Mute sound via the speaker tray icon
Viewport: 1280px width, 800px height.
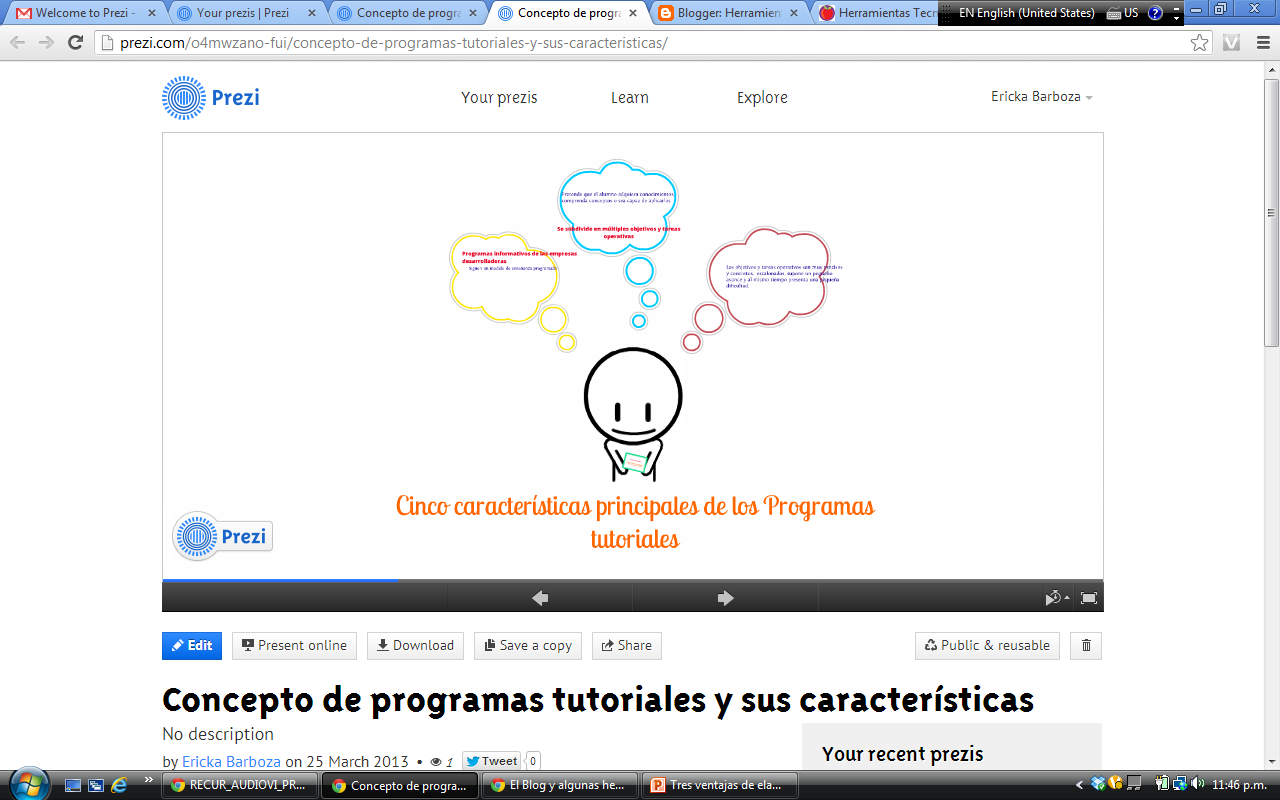click(x=1195, y=784)
